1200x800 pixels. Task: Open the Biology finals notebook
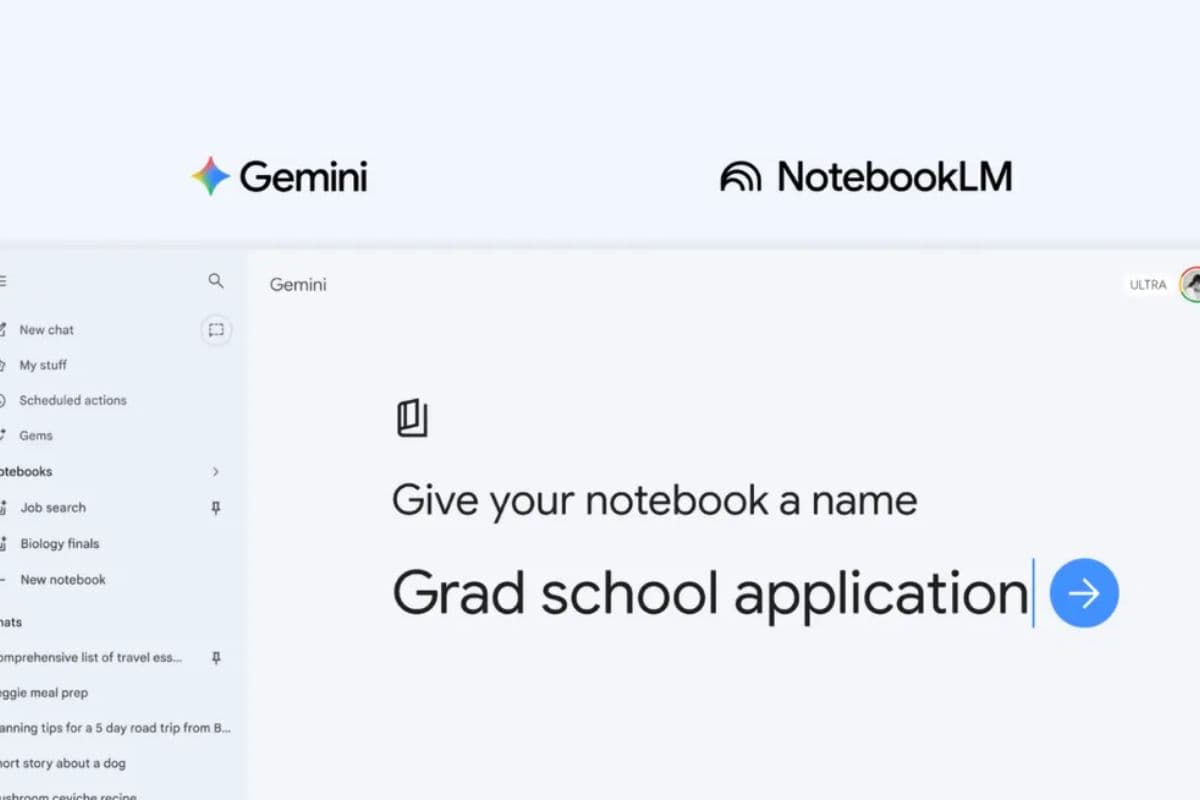pos(58,543)
